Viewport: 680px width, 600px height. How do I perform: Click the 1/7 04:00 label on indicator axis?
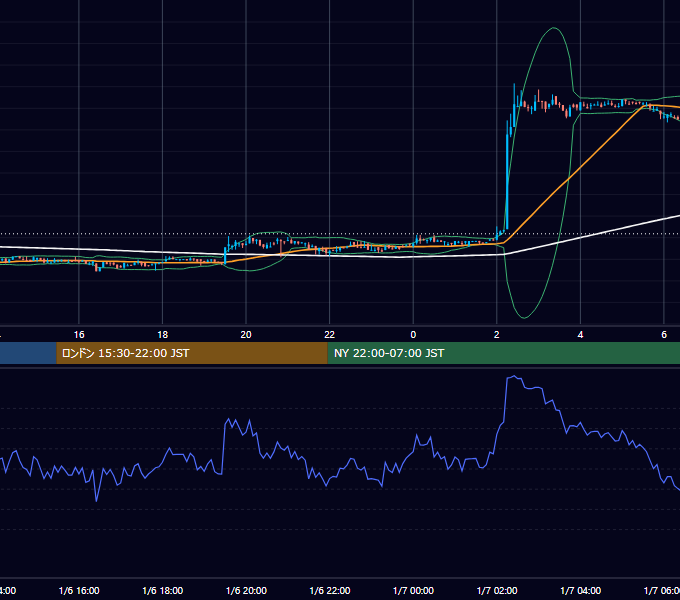(x=581, y=591)
